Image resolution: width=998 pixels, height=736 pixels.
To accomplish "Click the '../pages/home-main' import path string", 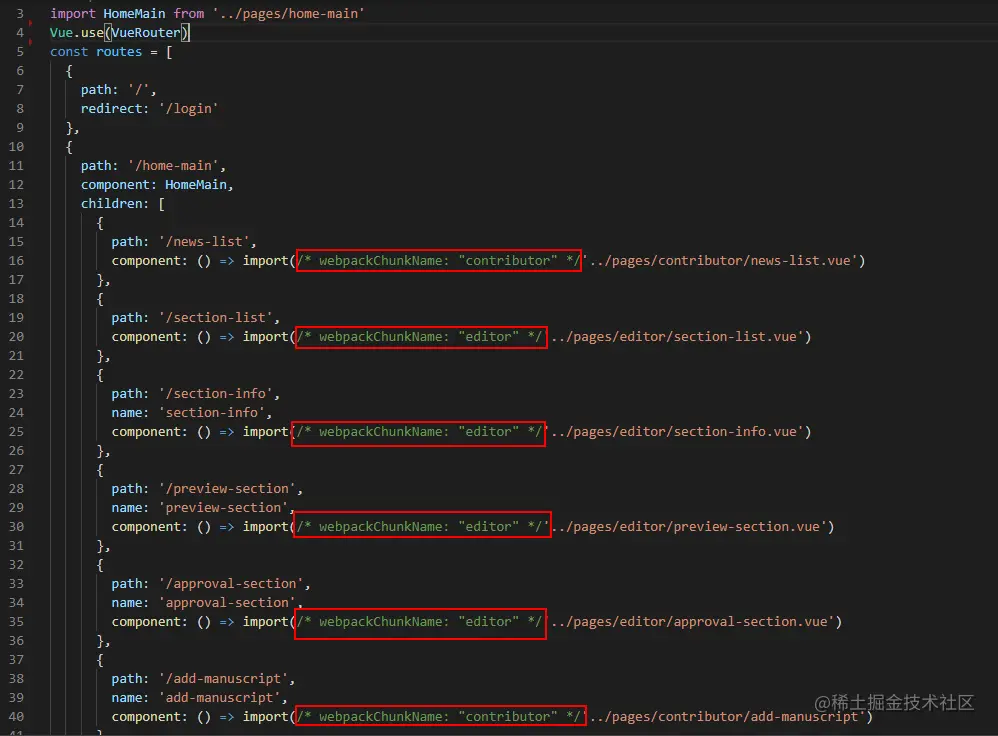I will [x=288, y=13].
